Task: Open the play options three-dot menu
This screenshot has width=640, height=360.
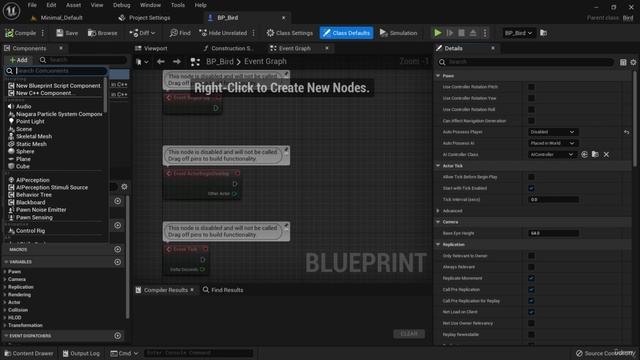Action: tap(485, 33)
